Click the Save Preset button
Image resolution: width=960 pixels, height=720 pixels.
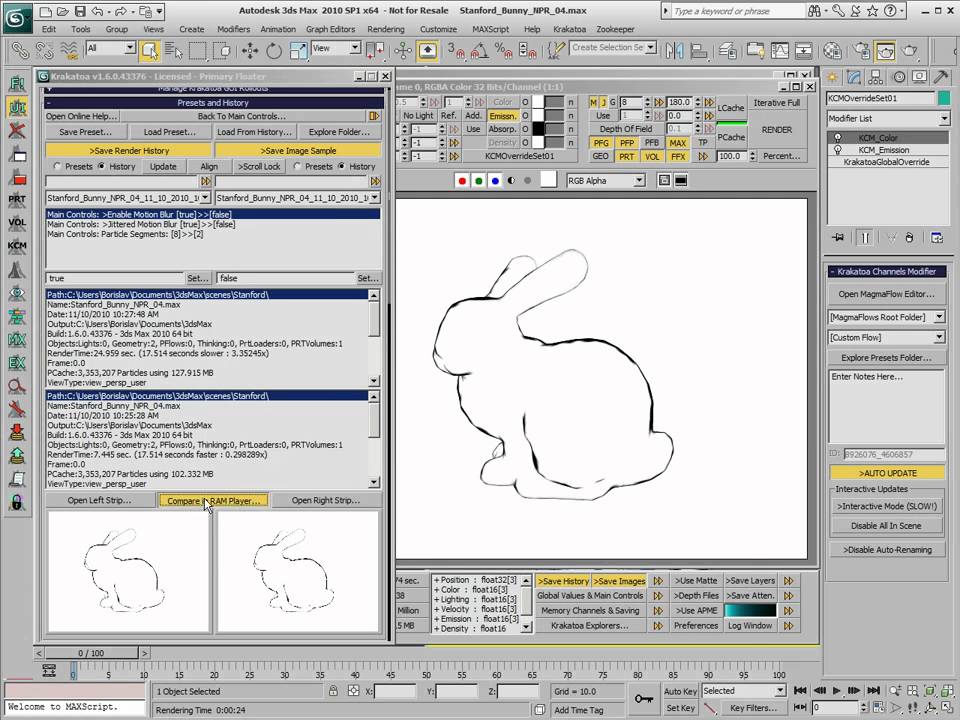(86, 132)
